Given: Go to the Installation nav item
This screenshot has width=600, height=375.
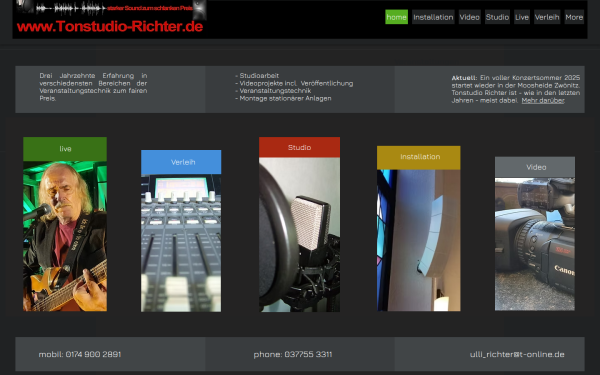Looking at the screenshot, I should pyautogui.click(x=433, y=17).
